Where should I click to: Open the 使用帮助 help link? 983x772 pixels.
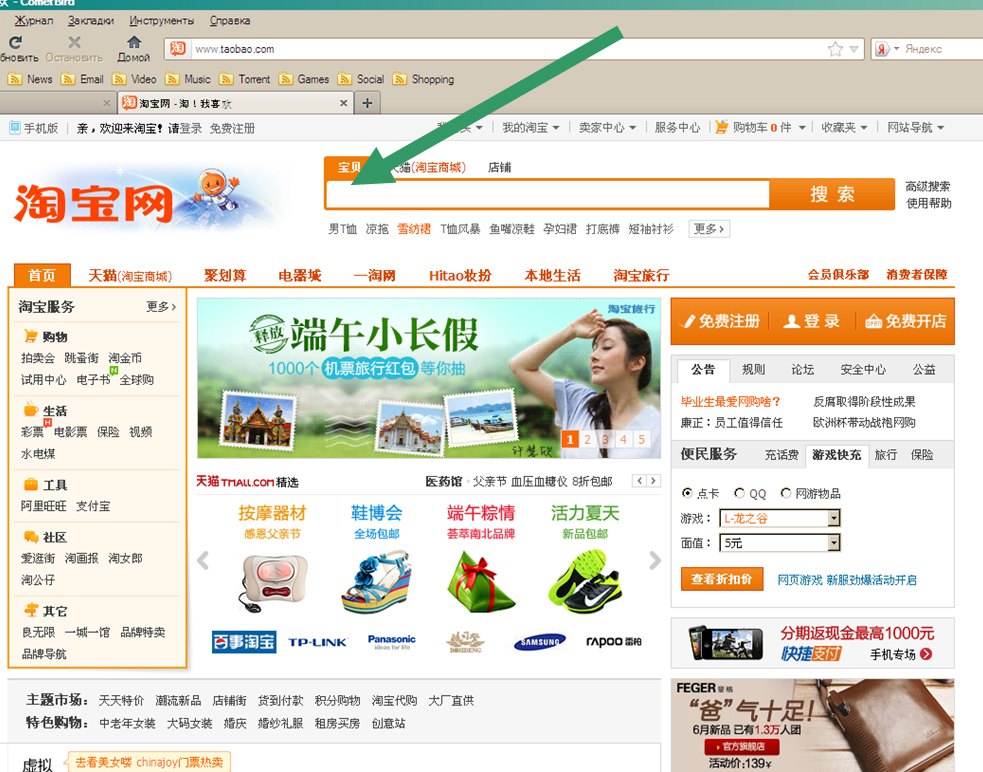pos(928,203)
